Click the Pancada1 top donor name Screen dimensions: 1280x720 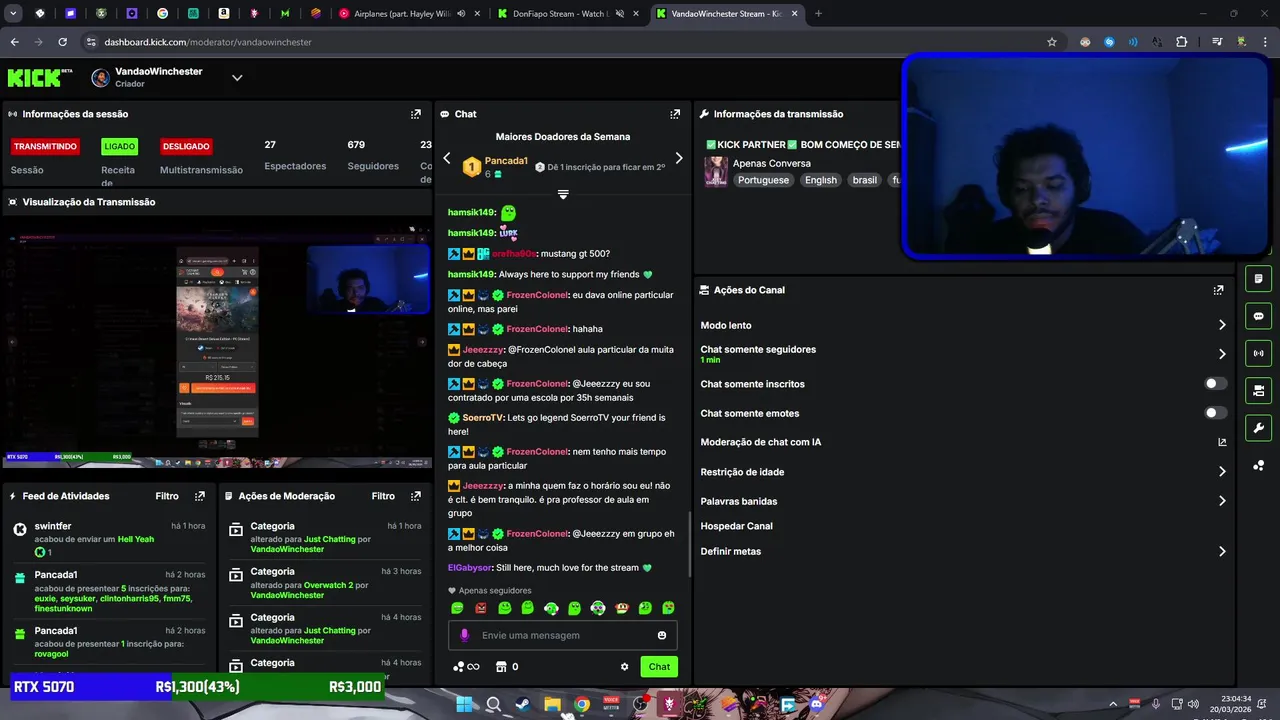[506, 161]
